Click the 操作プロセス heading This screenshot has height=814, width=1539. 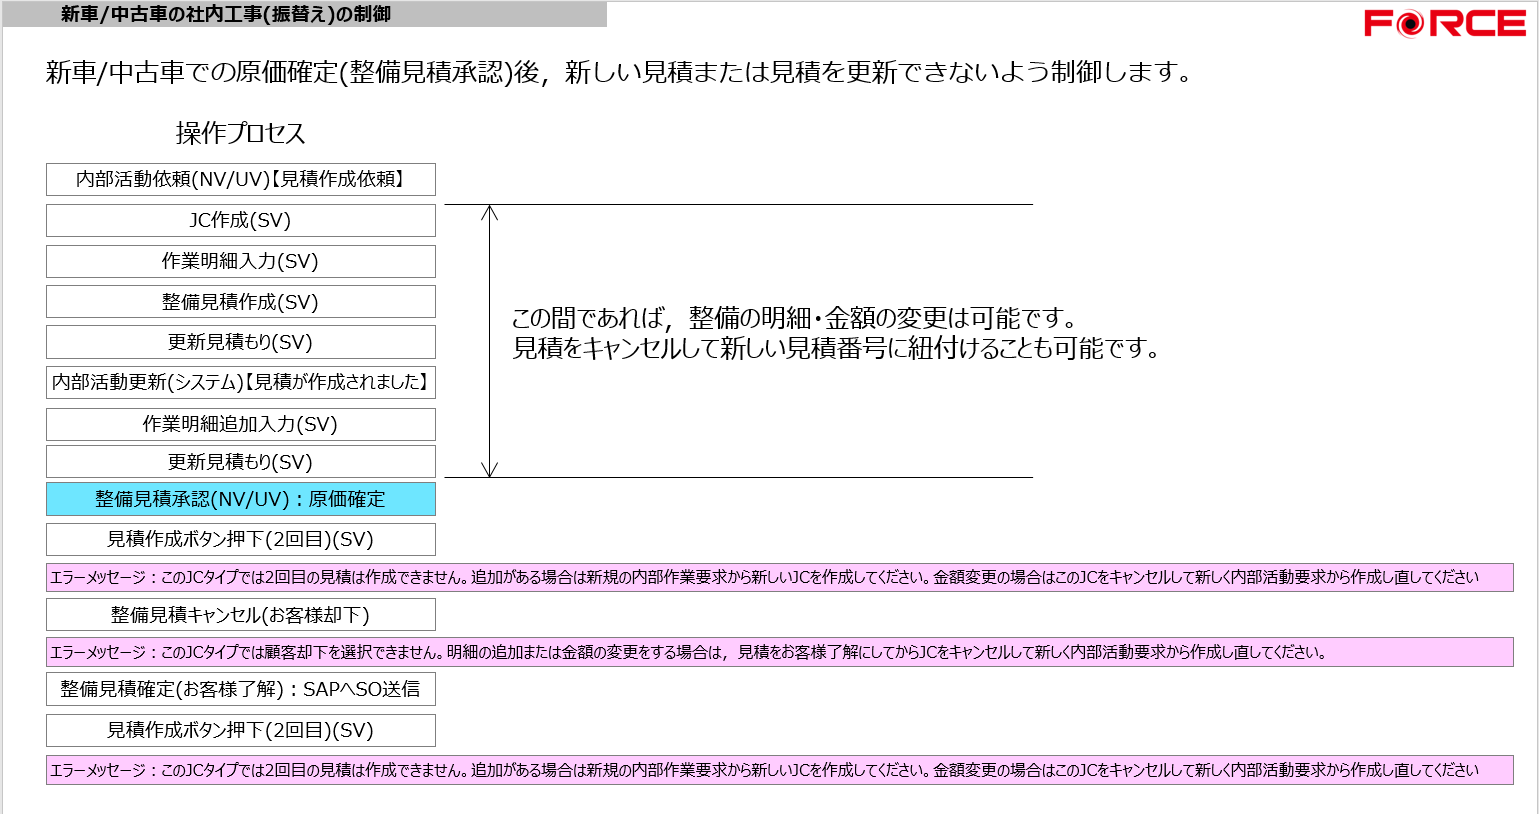point(240,133)
